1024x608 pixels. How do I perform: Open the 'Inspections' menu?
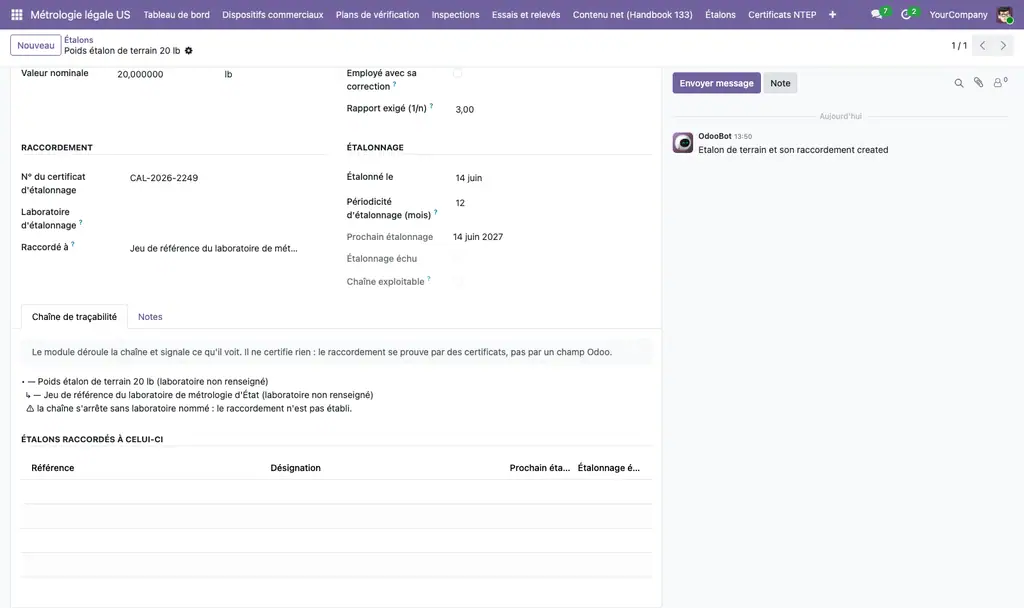coord(455,14)
